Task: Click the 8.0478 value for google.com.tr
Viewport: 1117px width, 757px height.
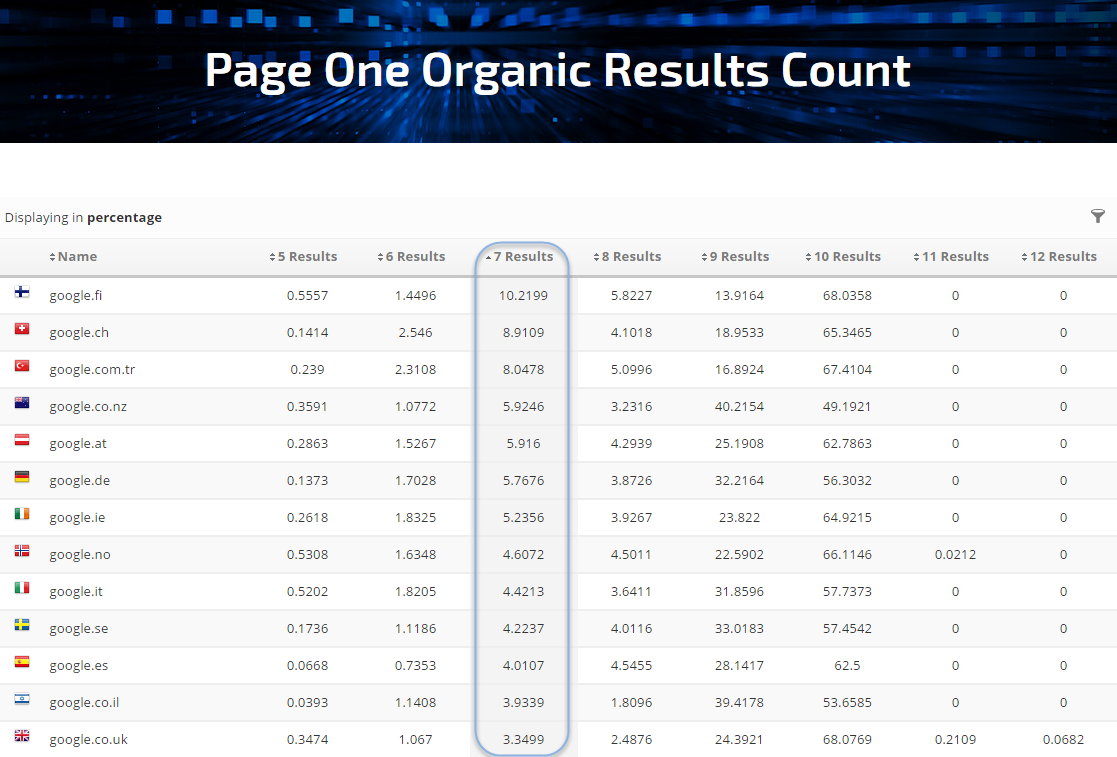Action: point(524,370)
